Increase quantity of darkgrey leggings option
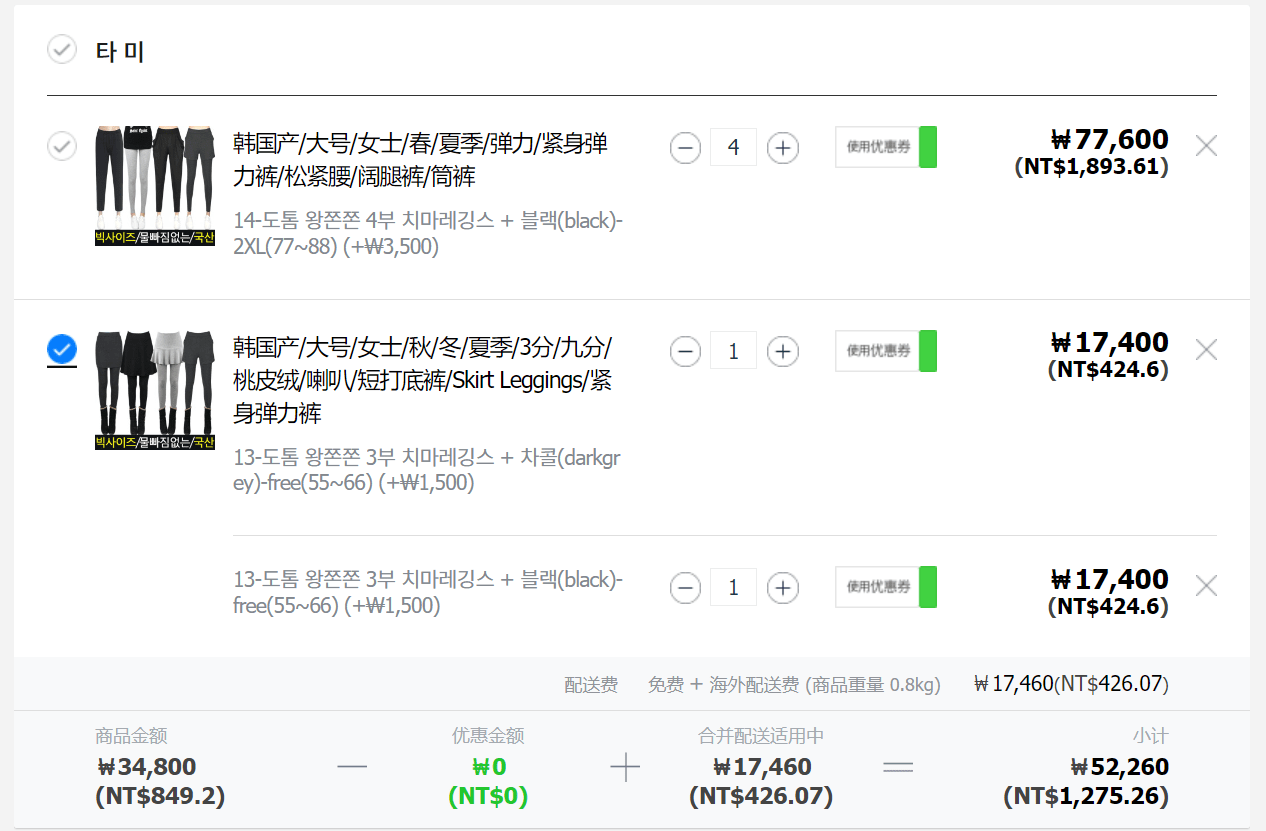The height and width of the screenshot is (831, 1266). click(x=783, y=351)
